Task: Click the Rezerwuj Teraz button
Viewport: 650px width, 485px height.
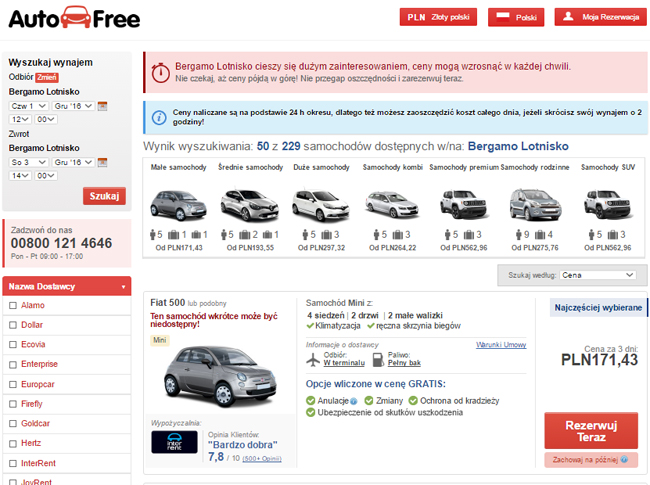Action: 591,431
